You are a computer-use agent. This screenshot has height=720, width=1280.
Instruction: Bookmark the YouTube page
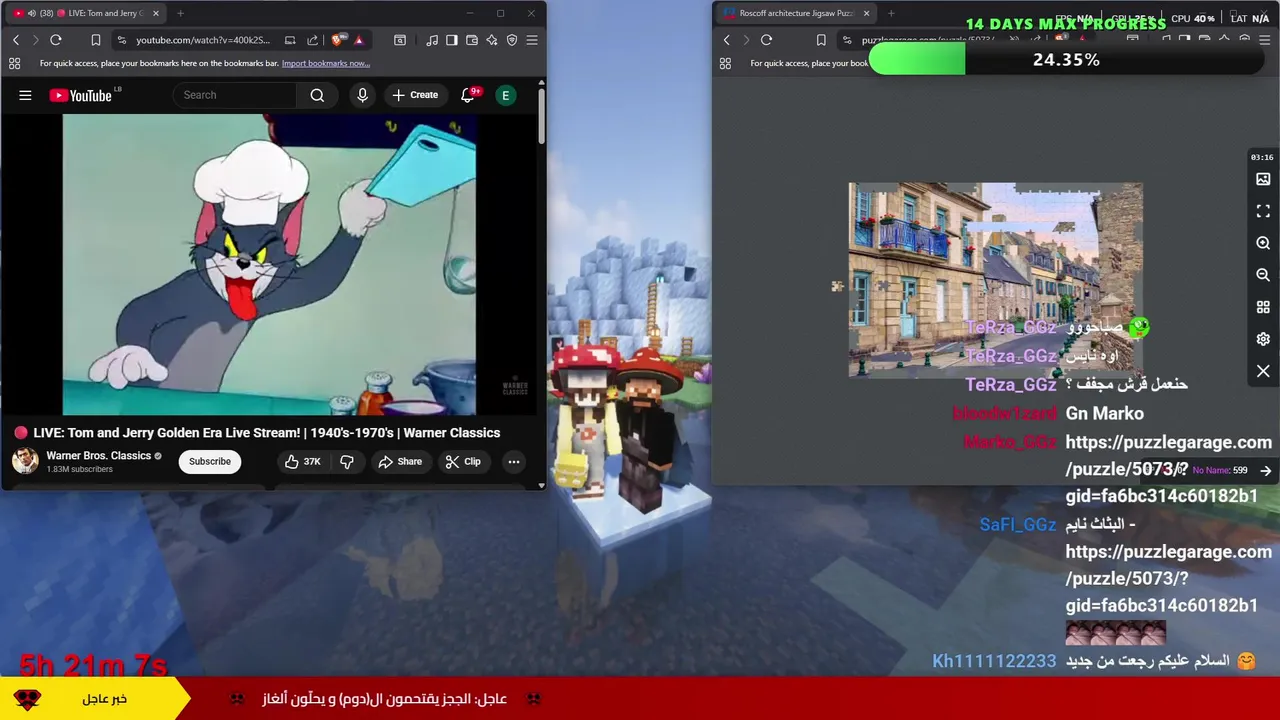[96, 40]
